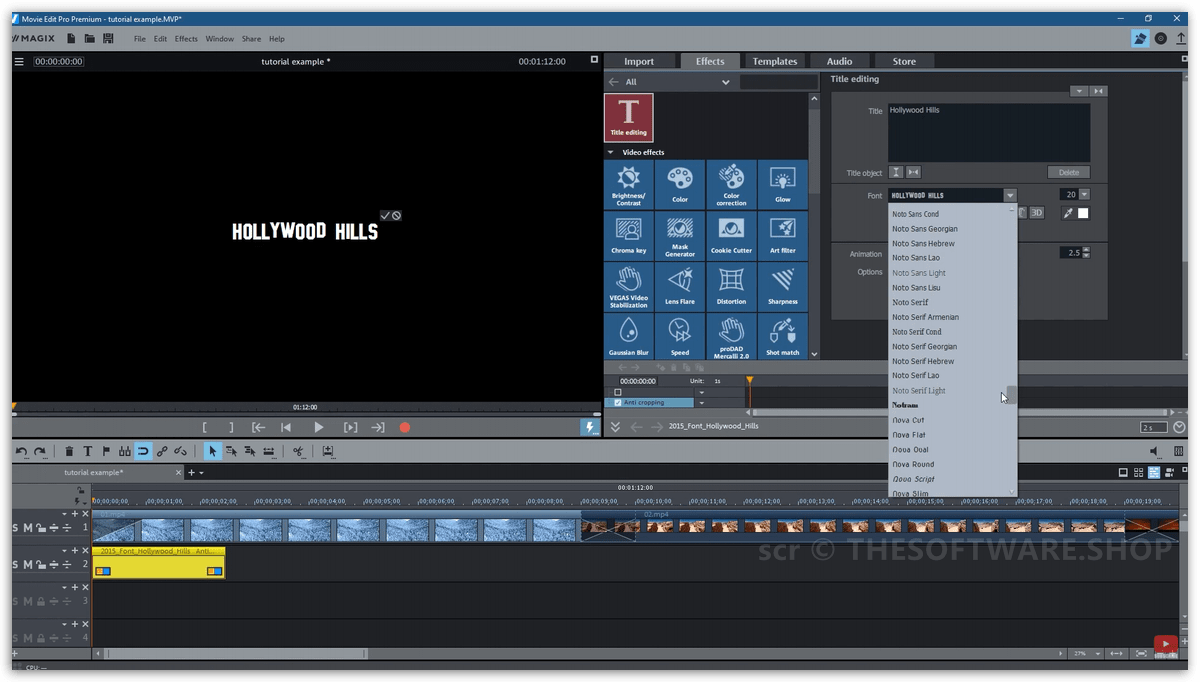
Task: Open the File menu
Action: click(140, 39)
